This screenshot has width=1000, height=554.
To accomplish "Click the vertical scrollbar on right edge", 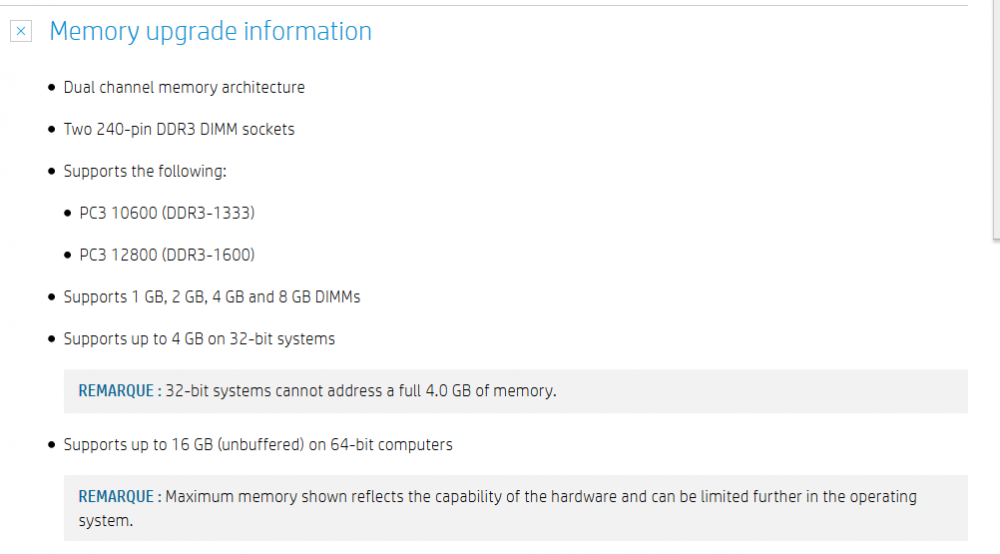I will point(996,120).
